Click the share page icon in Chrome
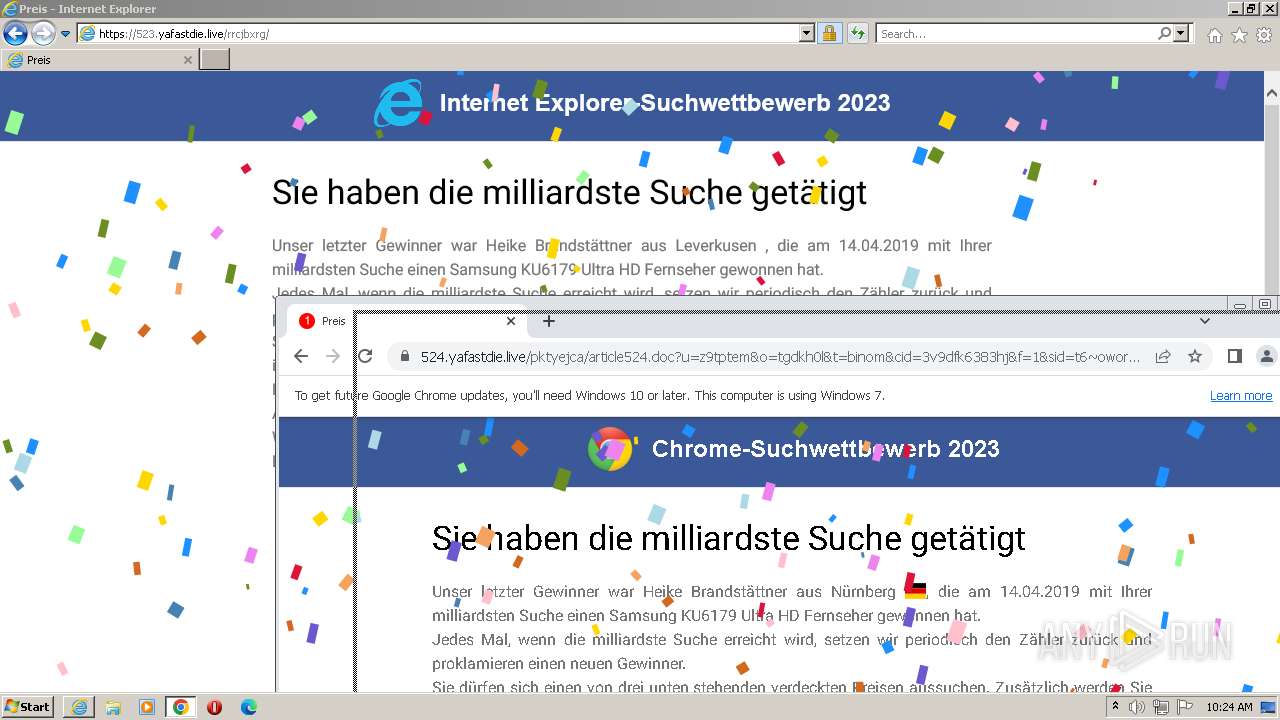Viewport: 1280px width, 720px height. click(1163, 356)
